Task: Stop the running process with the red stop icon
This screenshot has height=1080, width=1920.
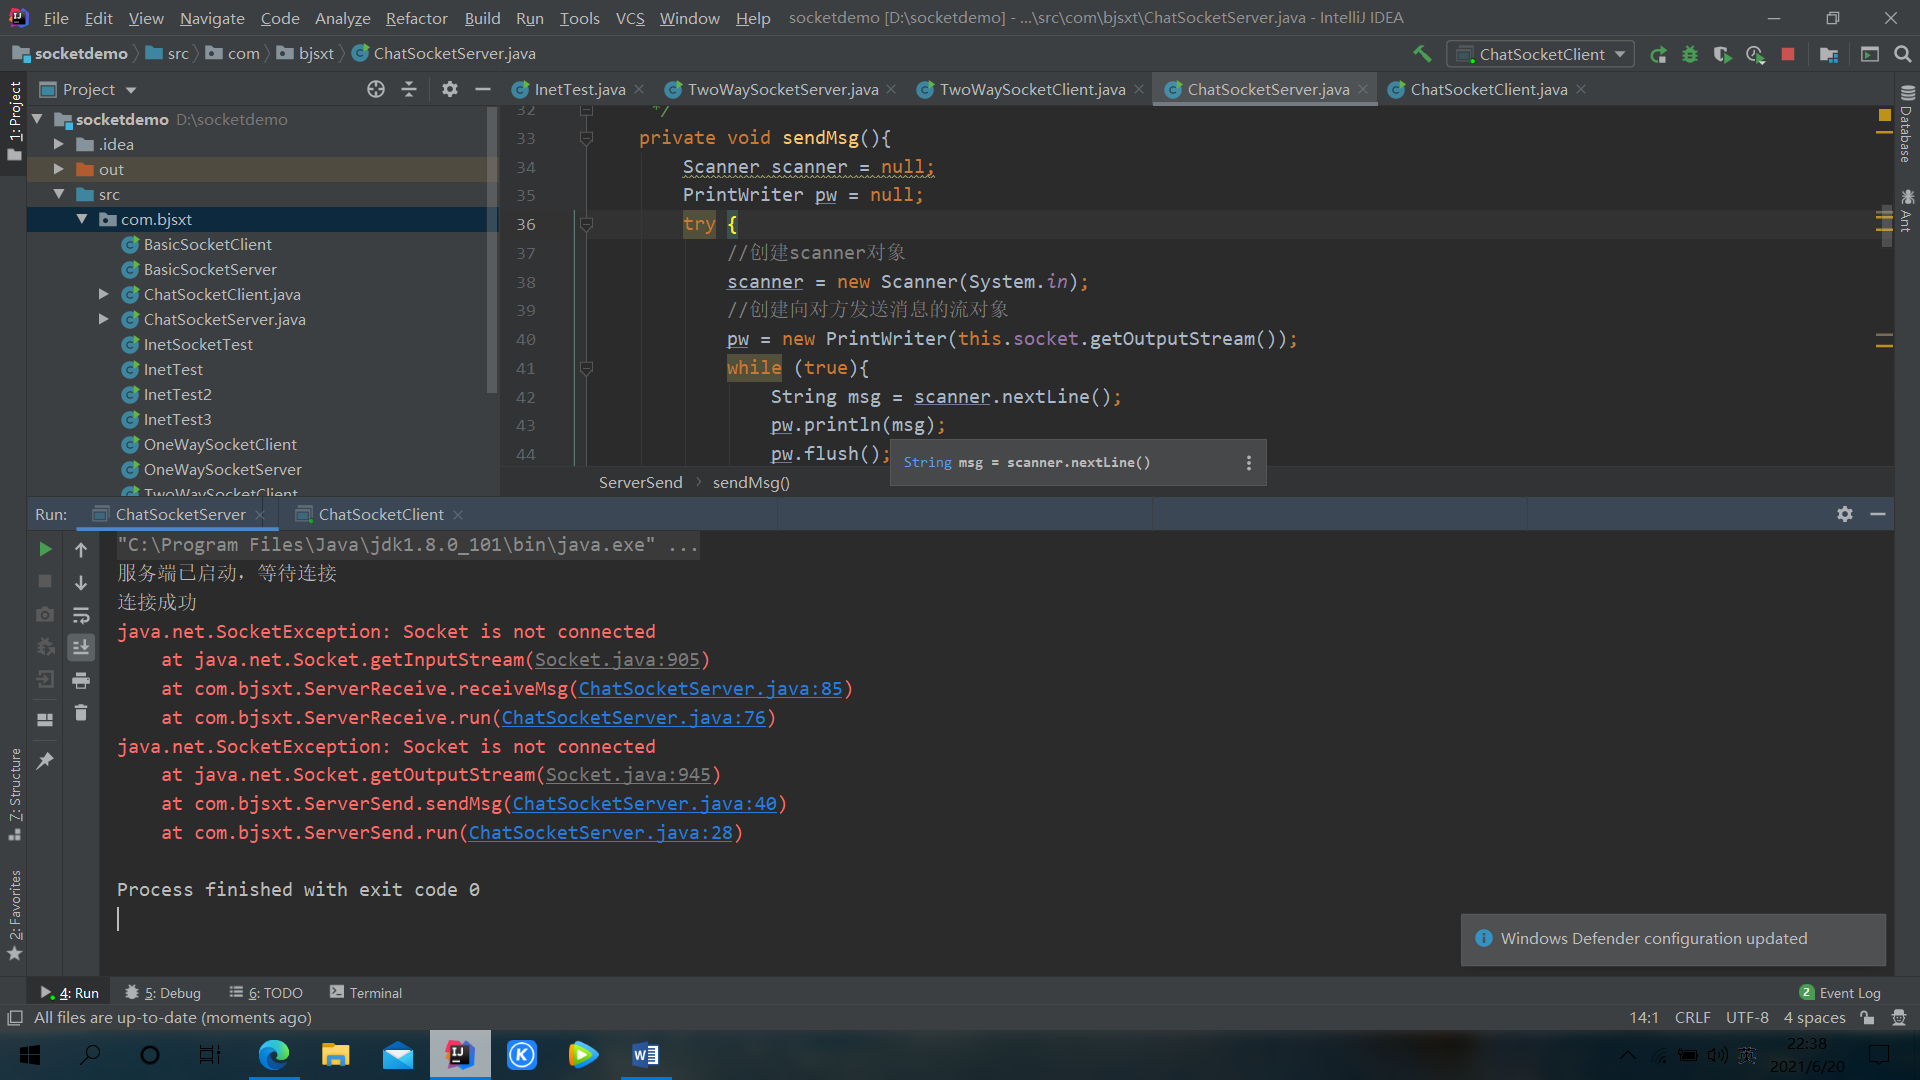Action: point(1788,54)
